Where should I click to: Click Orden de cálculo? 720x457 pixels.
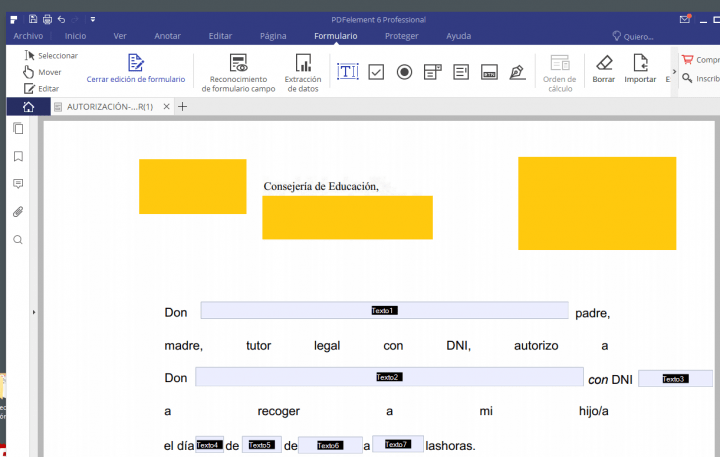pos(560,73)
